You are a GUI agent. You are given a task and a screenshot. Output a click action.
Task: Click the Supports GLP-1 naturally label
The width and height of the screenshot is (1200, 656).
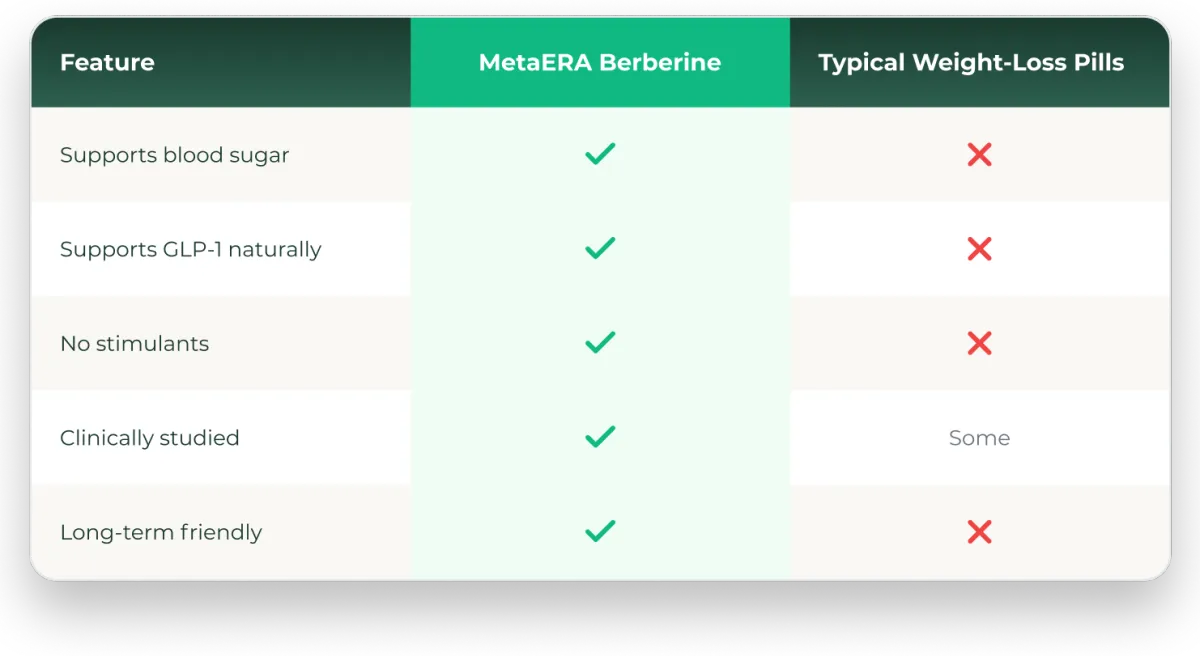pyautogui.click(x=190, y=249)
